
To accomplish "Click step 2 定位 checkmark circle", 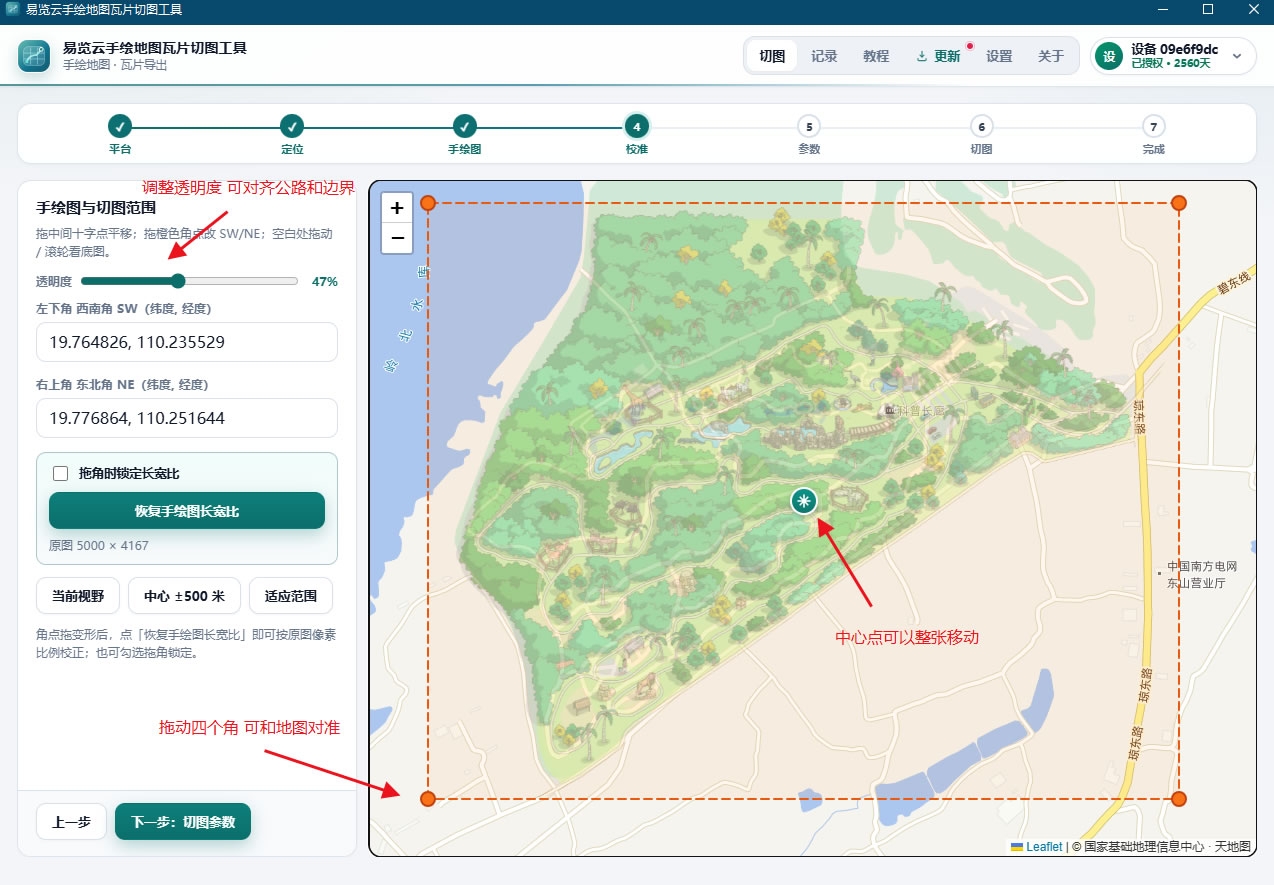I will (292, 126).
